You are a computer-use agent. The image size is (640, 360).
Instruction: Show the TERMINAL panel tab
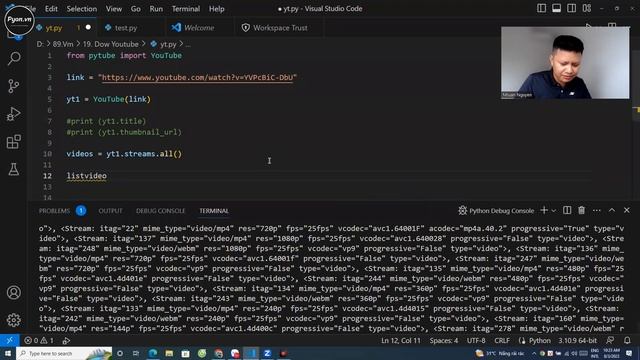point(214,211)
